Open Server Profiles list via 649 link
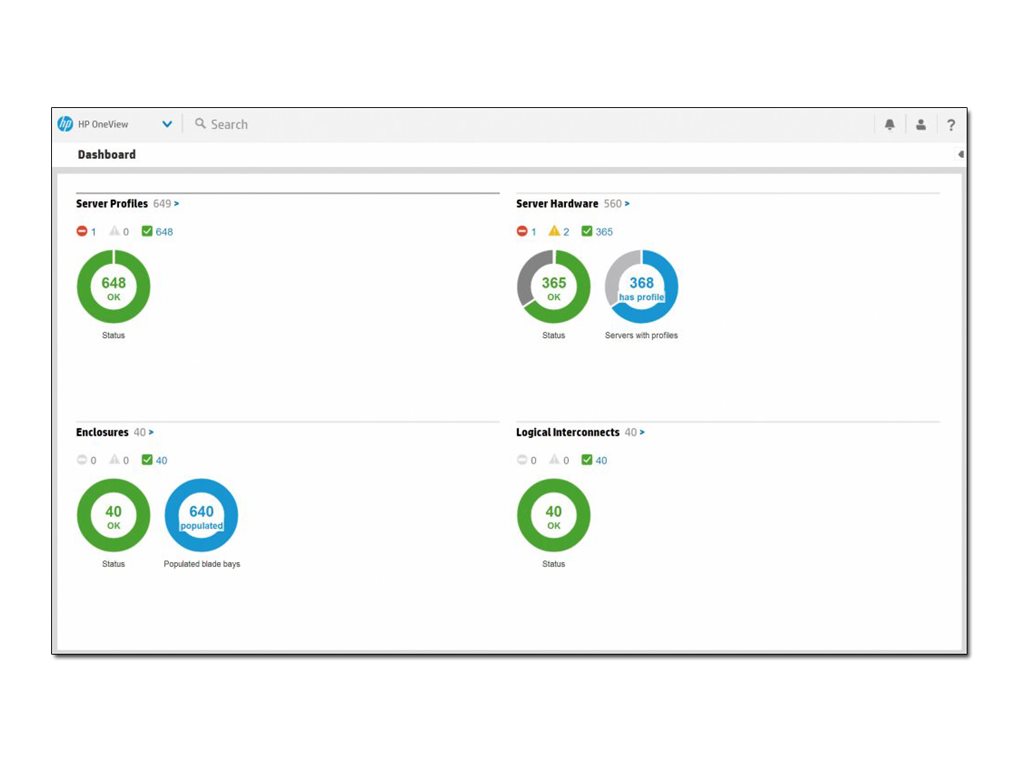Image resolution: width=1024 pixels, height=768 pixels. 164,203
